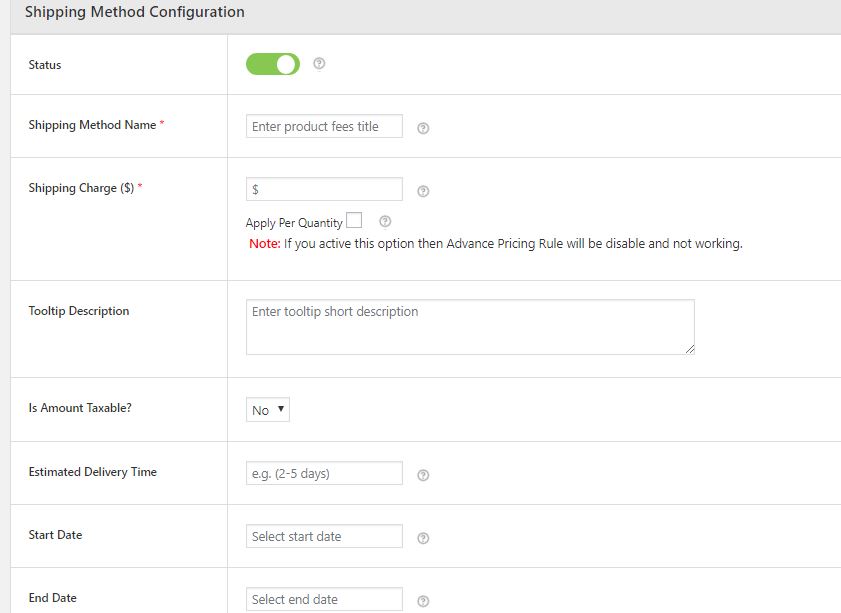Click the 'Start Date' label
This screenshot has width=841, height=613.
click(x=55, y=535)
